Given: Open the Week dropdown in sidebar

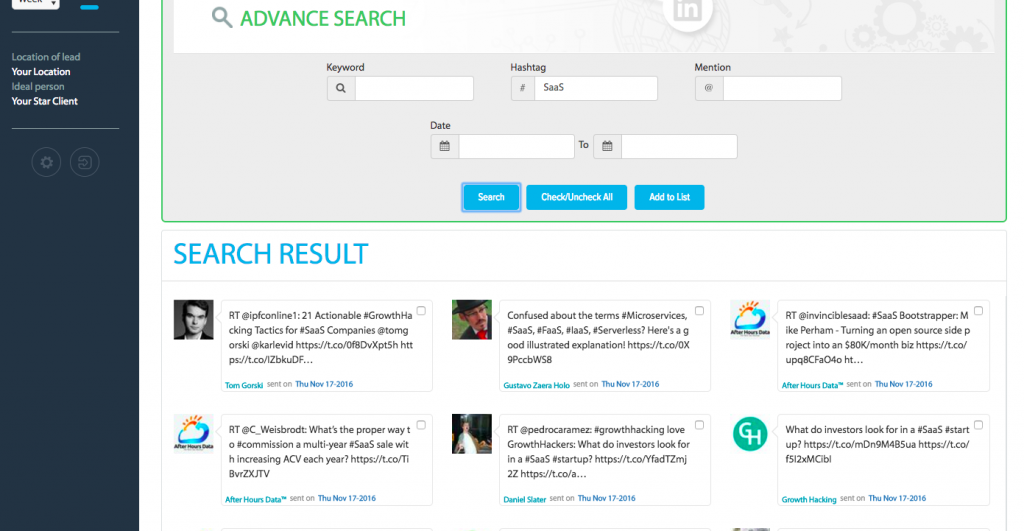Looking at the screenshot, I should [36, 3].
